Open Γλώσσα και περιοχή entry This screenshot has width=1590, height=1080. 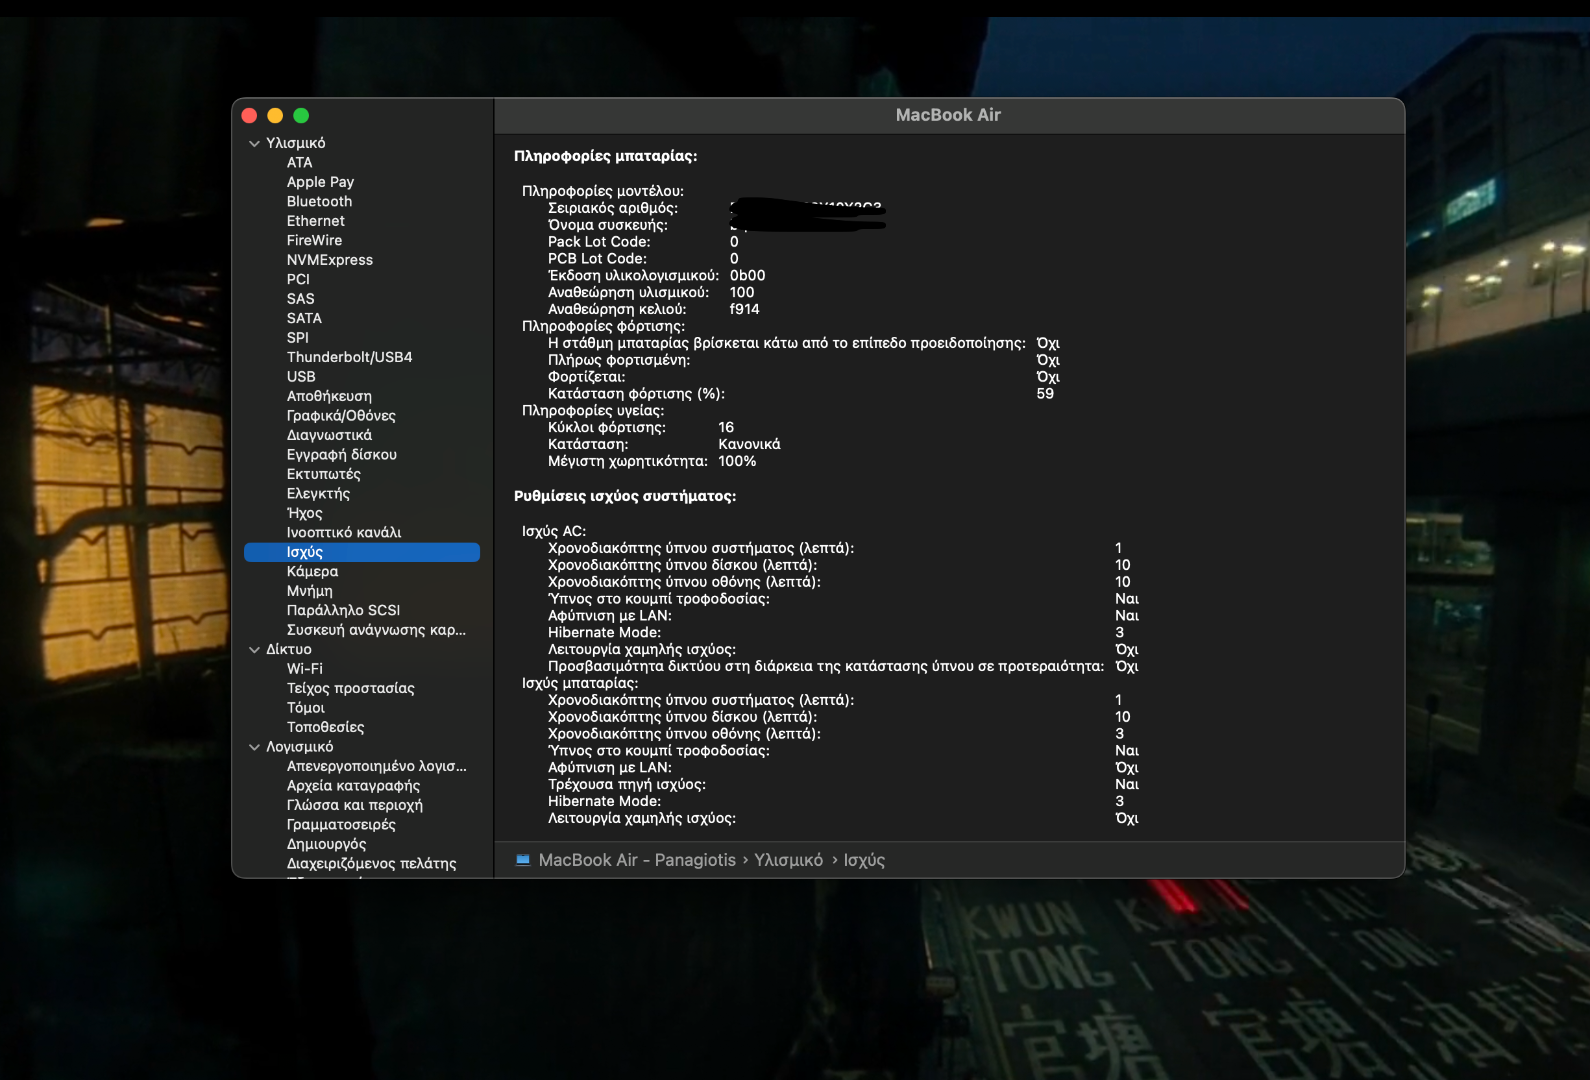pyautogui.click(x=354, y=806)
